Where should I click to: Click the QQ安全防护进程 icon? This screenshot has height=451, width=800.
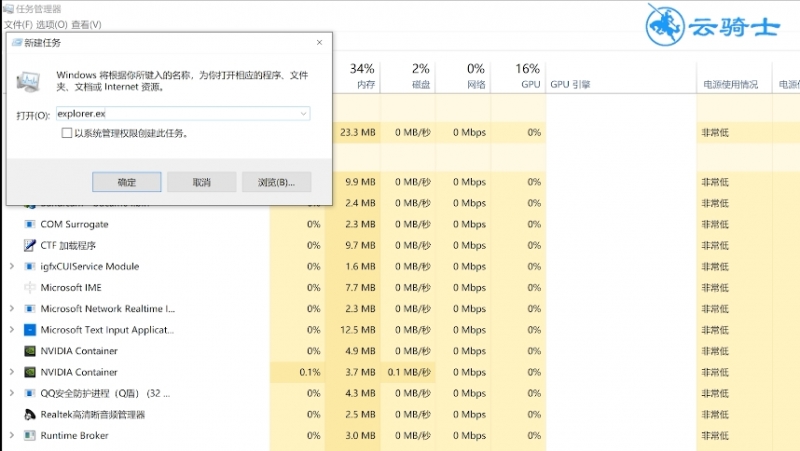click(30, 393)
